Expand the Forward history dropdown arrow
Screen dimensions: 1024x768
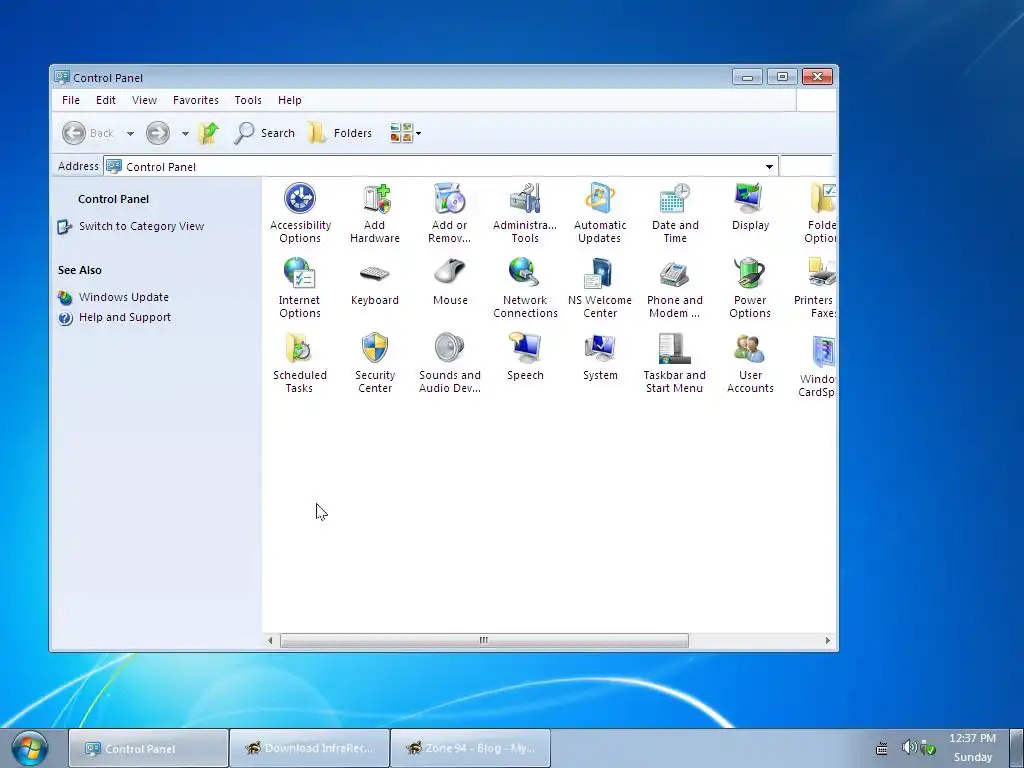[185, 133]
